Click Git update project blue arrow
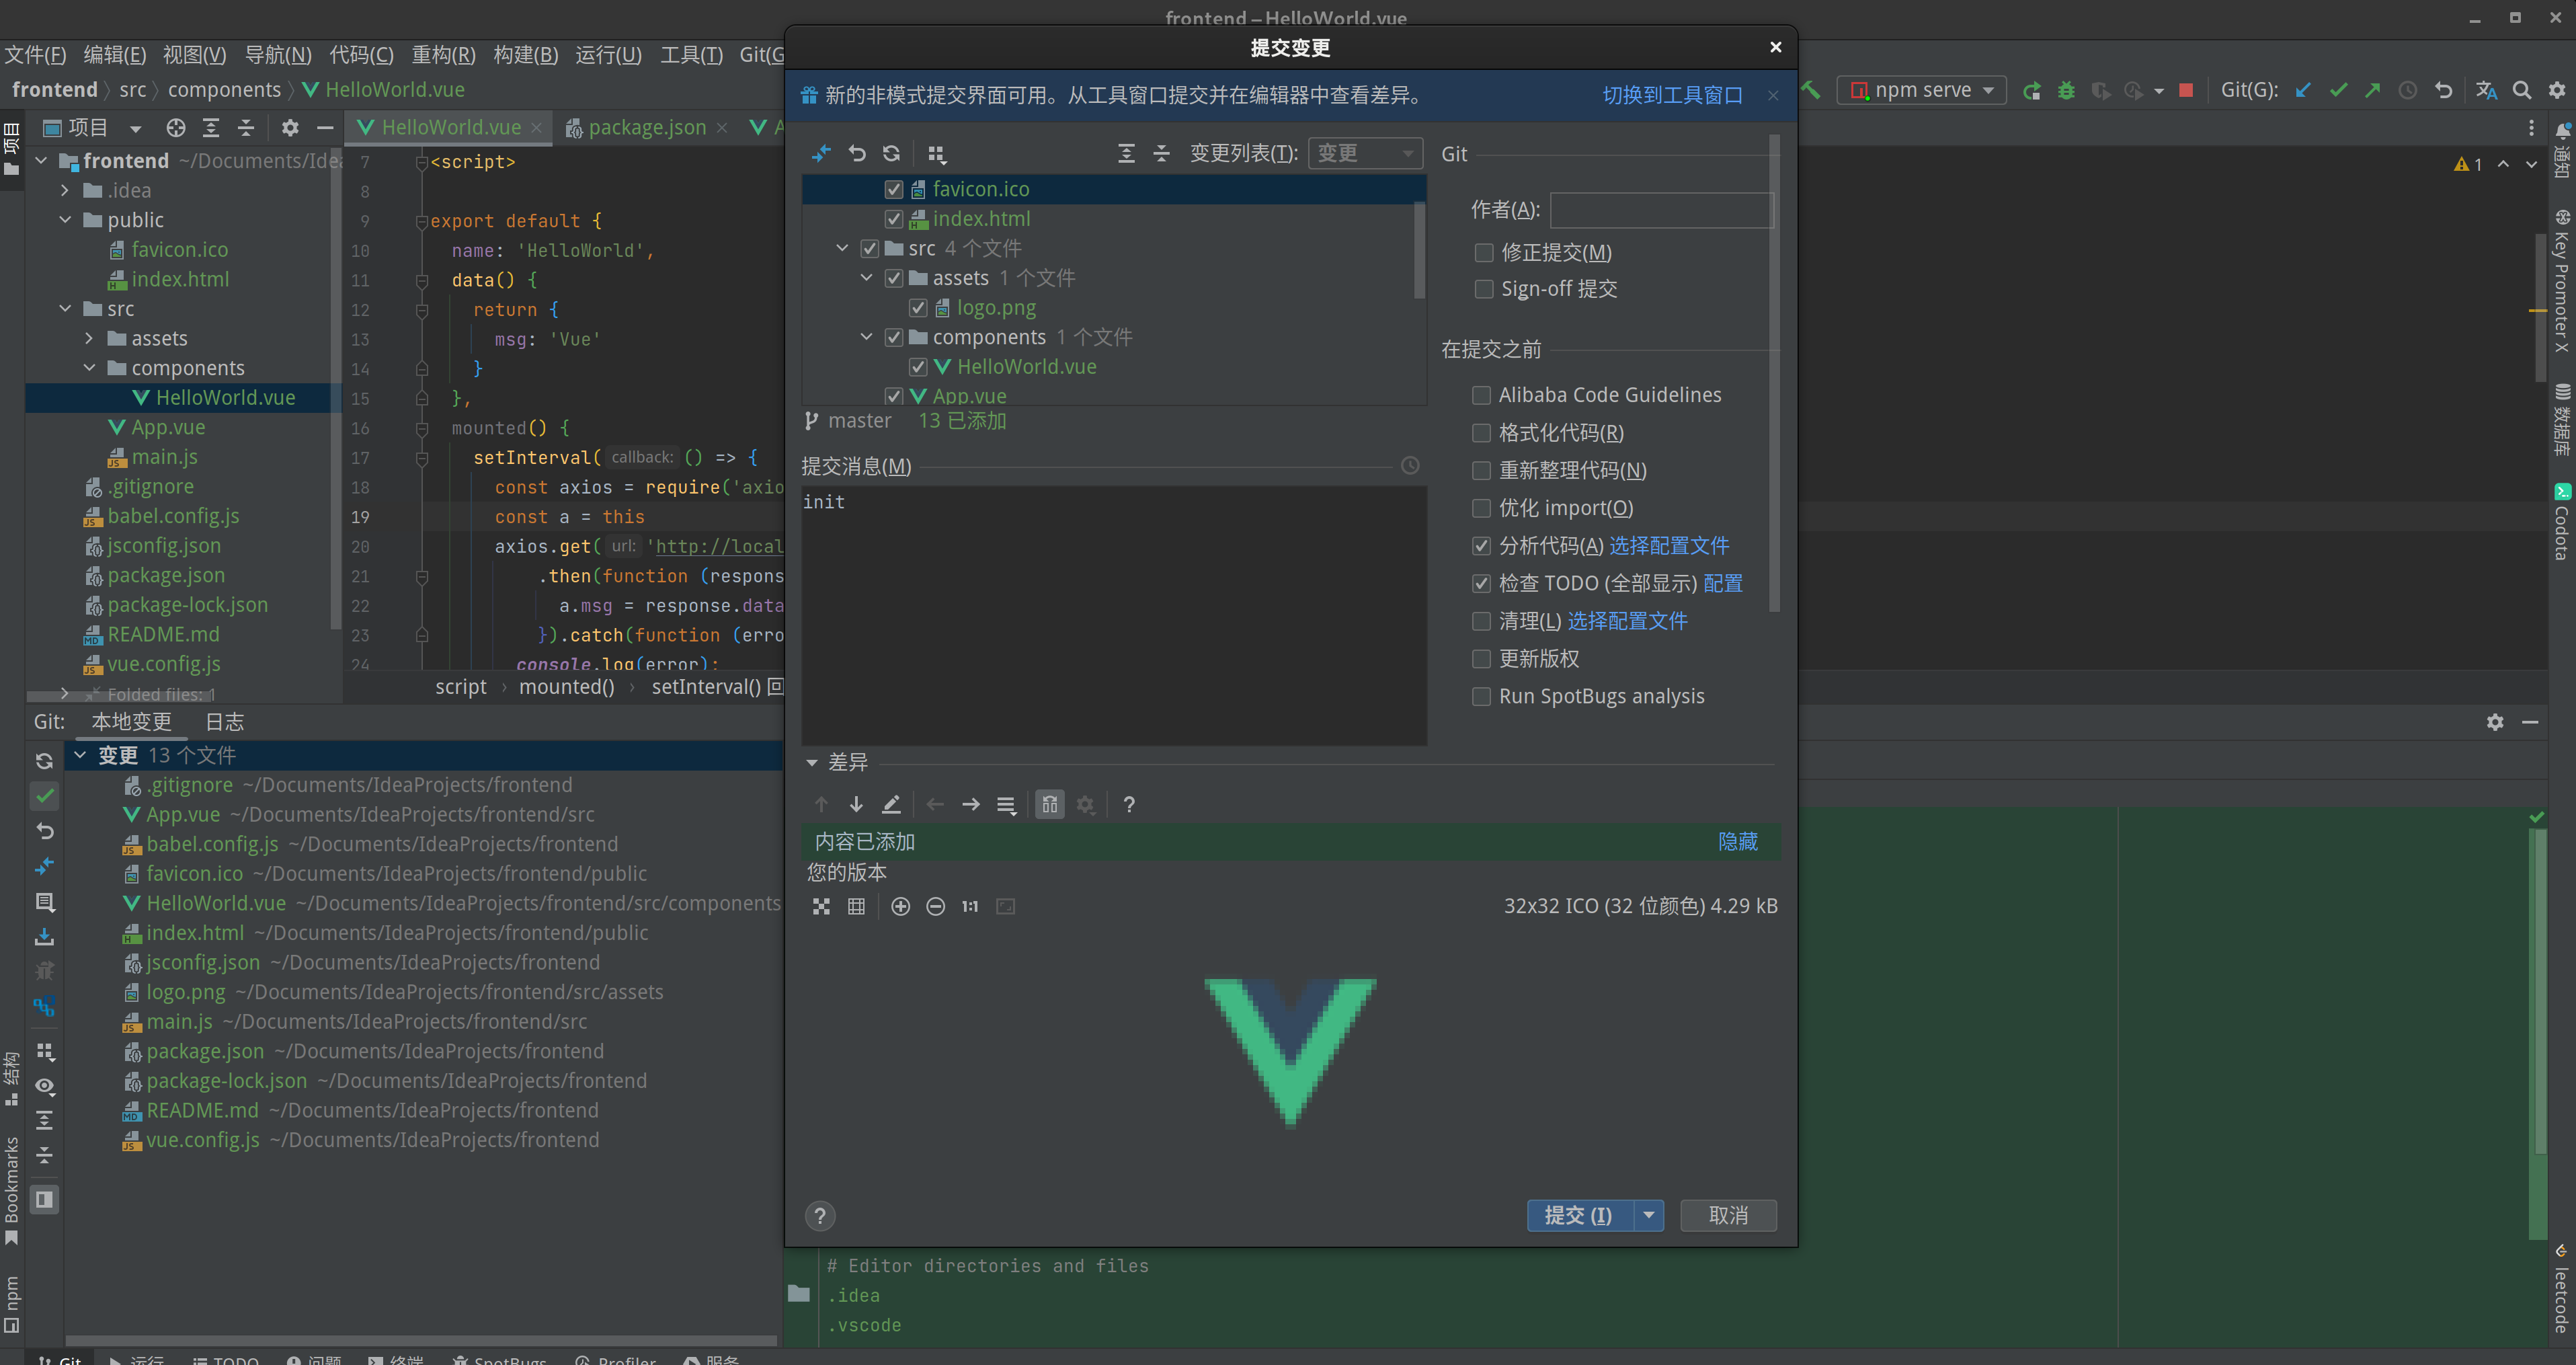 pyautogui.click(x=2302, y=90)
